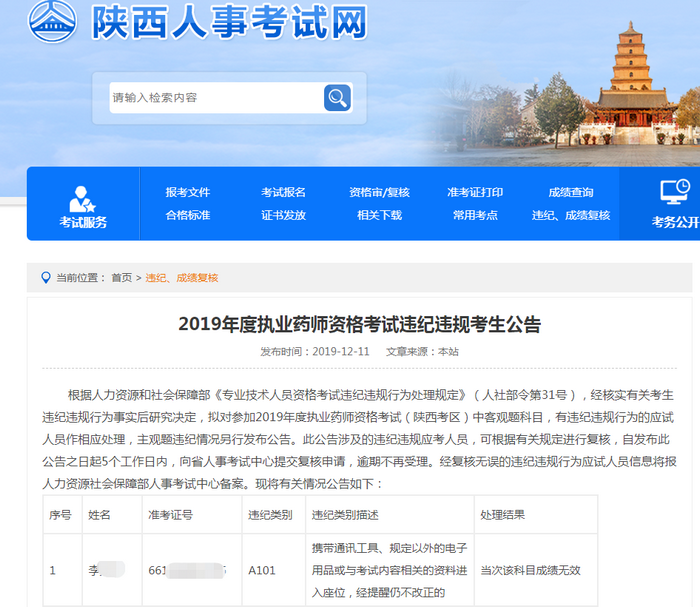Screen dimensions: 700x607
Task: Focus the 请输入检索内容 search field
Action: (215, 98)
